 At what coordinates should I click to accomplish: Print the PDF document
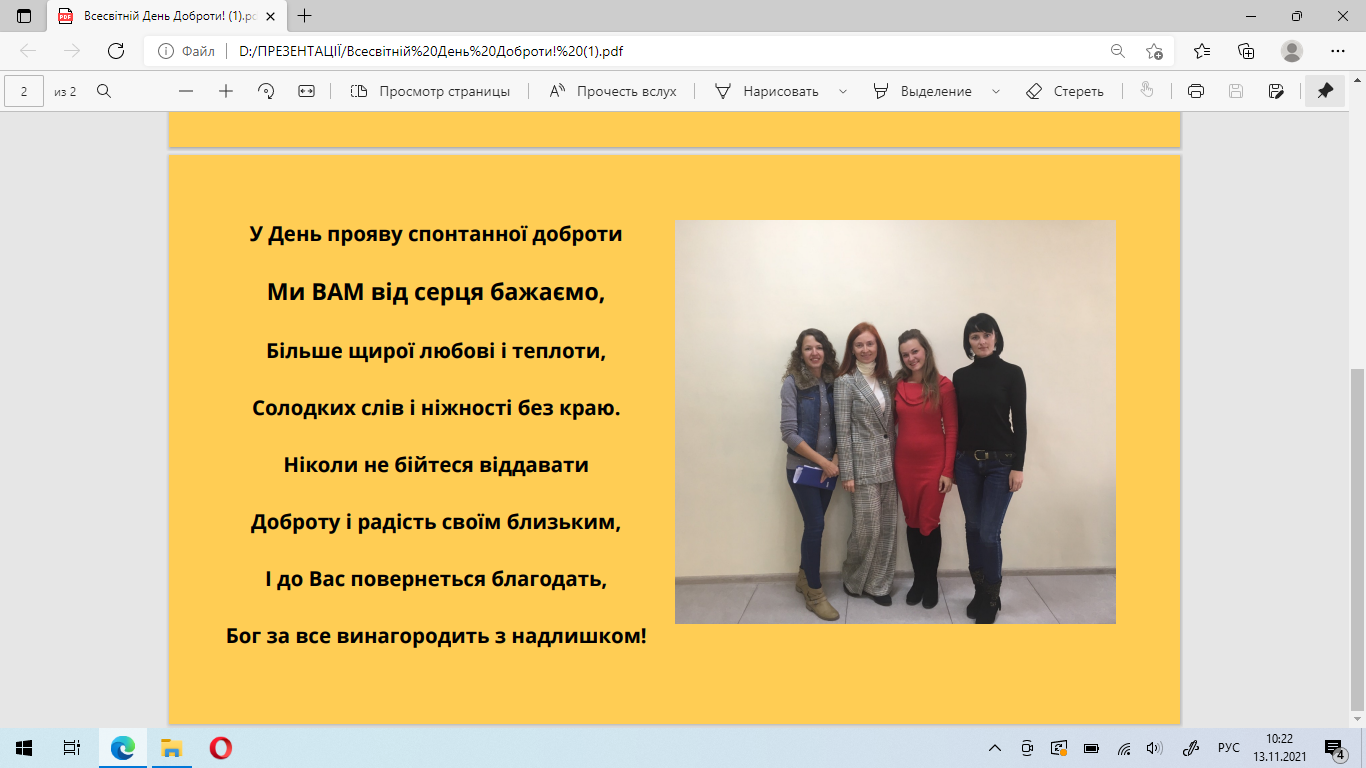1196,91
